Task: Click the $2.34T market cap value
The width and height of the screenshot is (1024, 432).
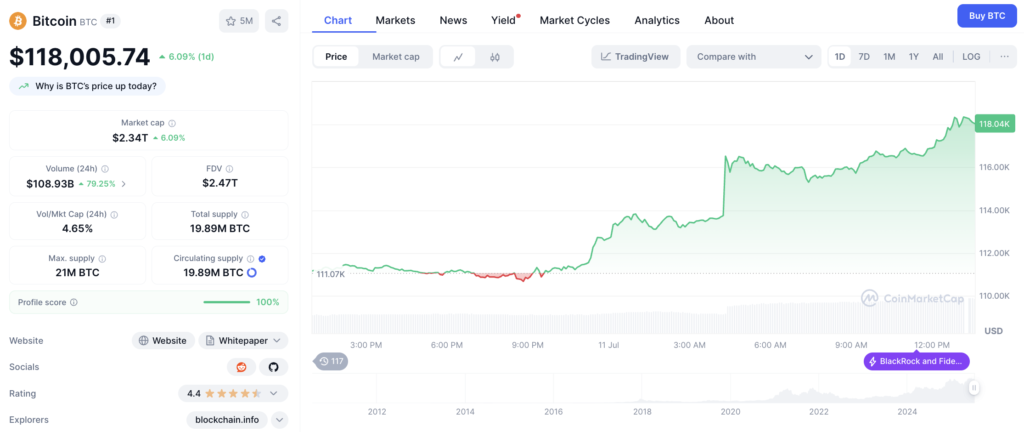Action: (130, 138)
